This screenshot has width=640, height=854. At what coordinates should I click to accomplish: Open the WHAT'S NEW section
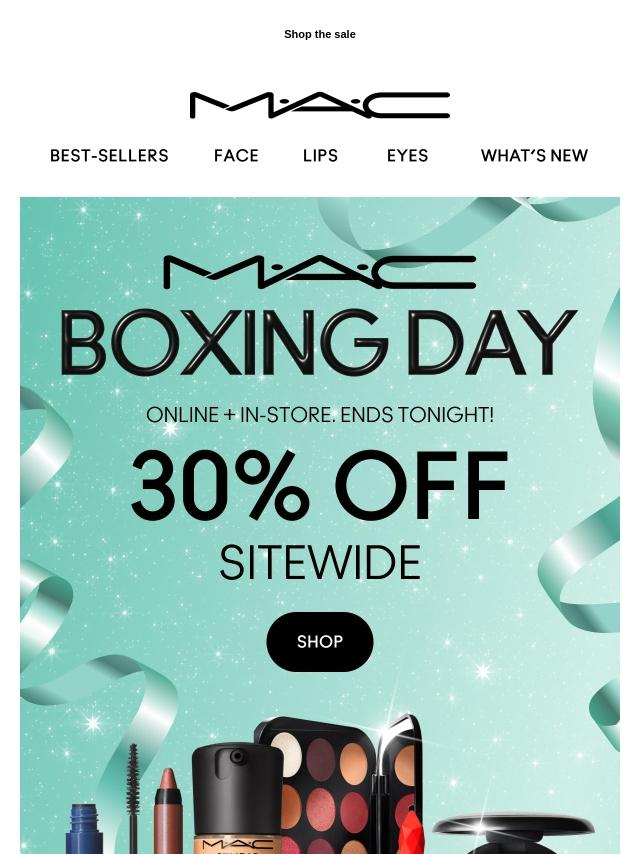pyautogui.click(x=534, y=156)
